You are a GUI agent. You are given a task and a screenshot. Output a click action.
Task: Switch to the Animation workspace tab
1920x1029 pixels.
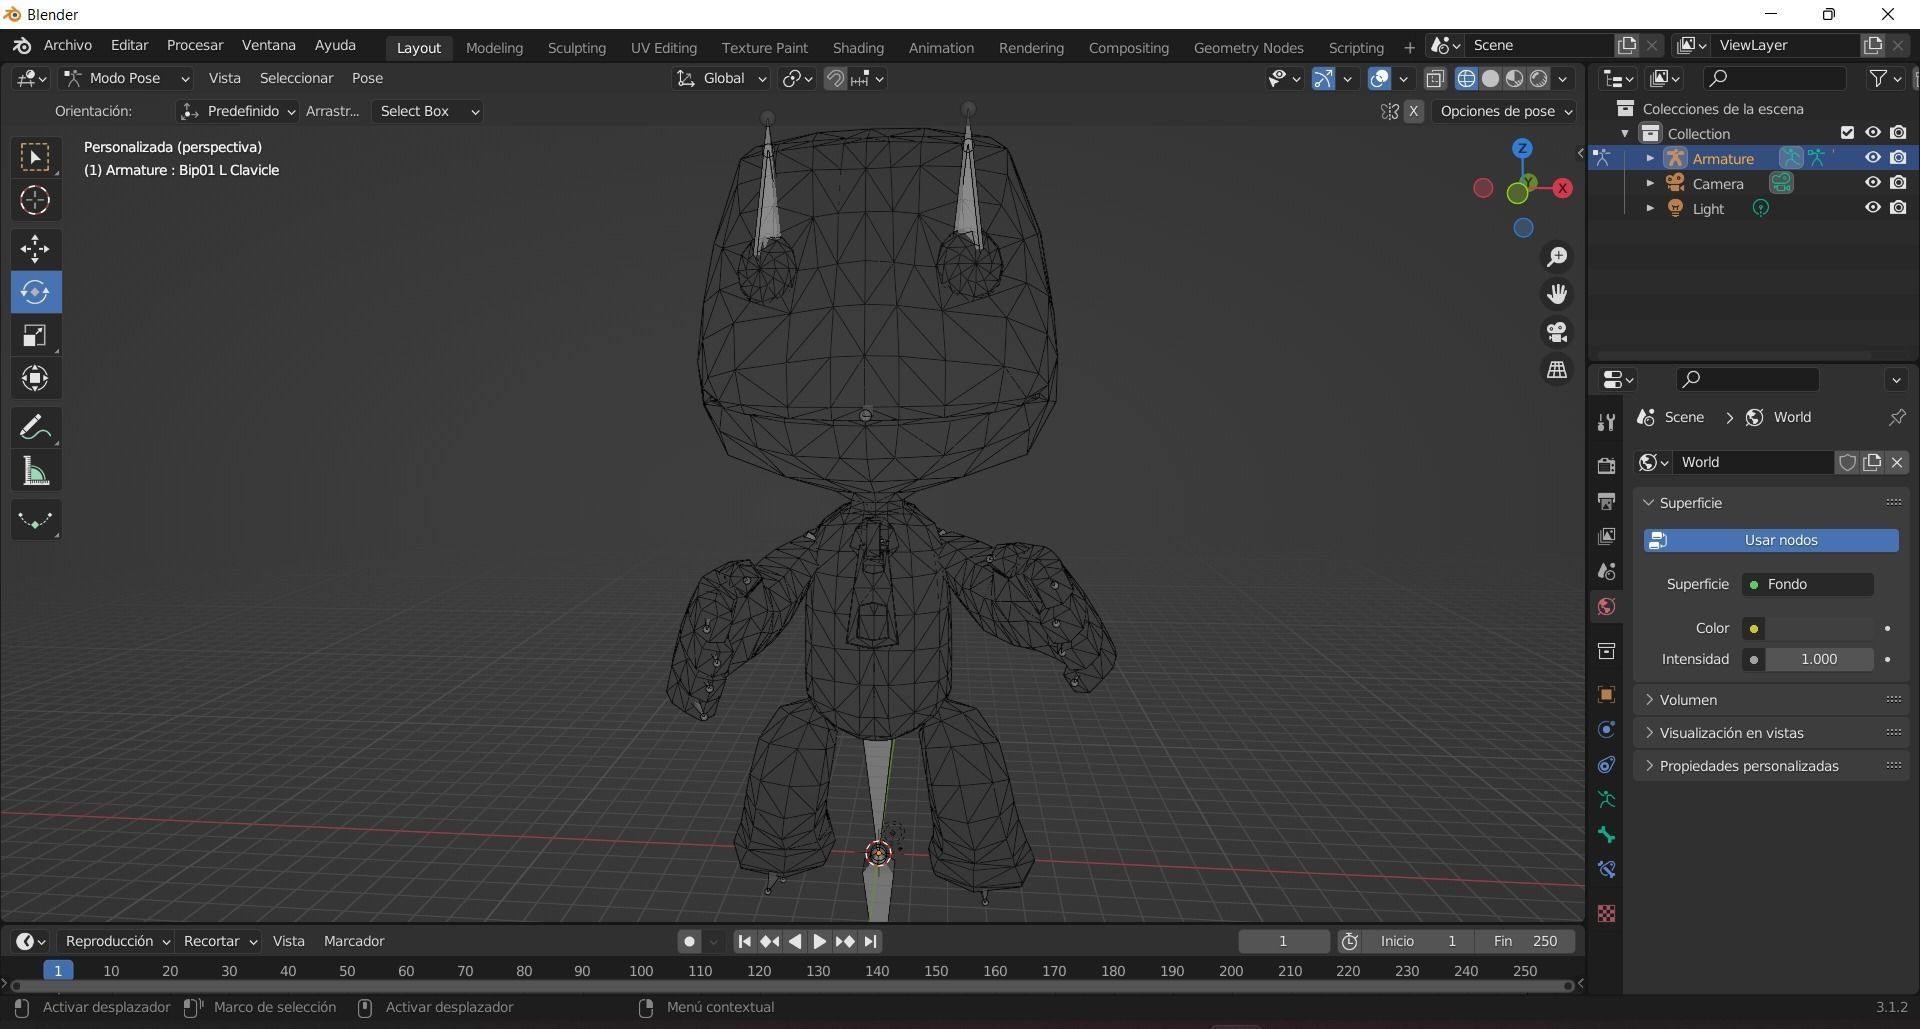(941, 48)
